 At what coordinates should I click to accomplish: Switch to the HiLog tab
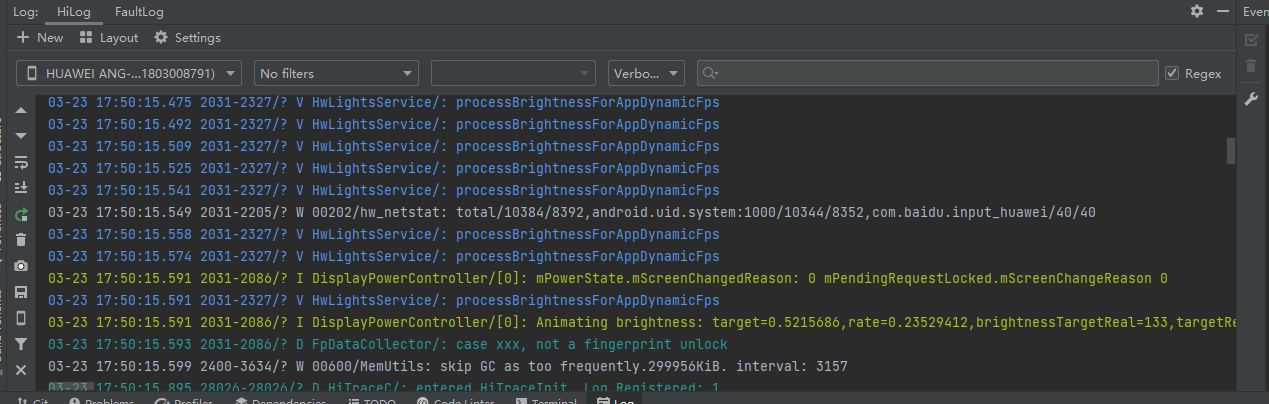tap(72, 12)
